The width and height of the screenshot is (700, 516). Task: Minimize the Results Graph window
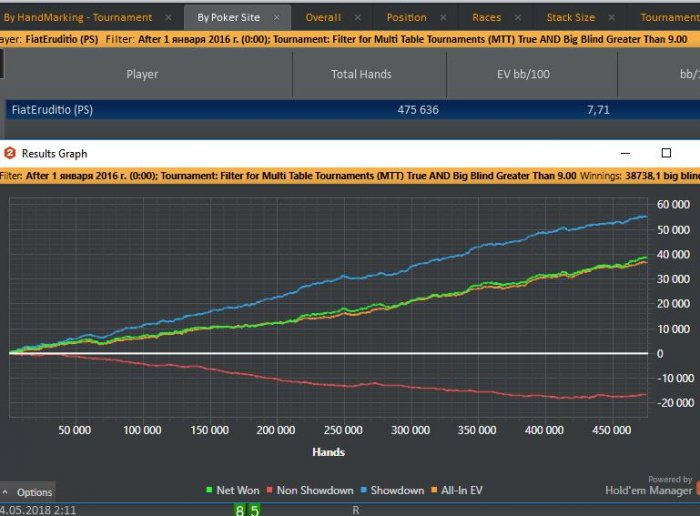[625, 153]
